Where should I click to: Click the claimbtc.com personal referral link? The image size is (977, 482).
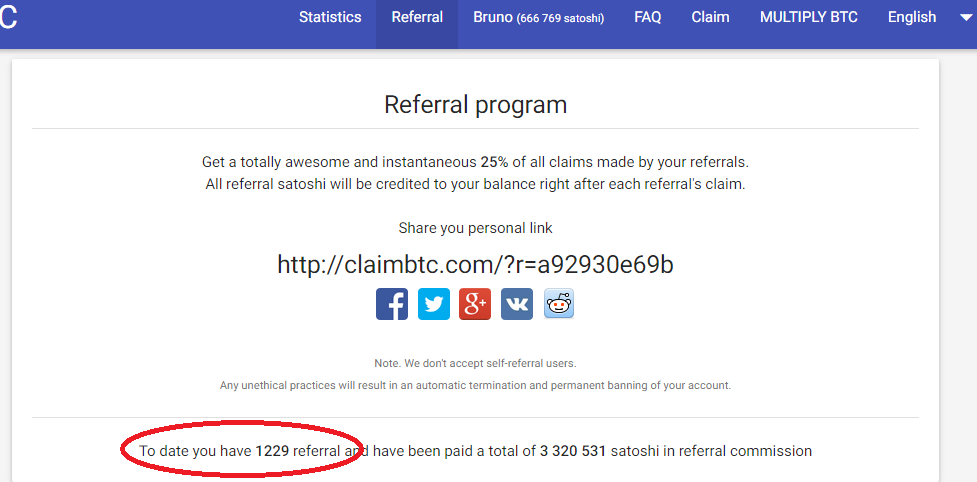click(475, 264)
